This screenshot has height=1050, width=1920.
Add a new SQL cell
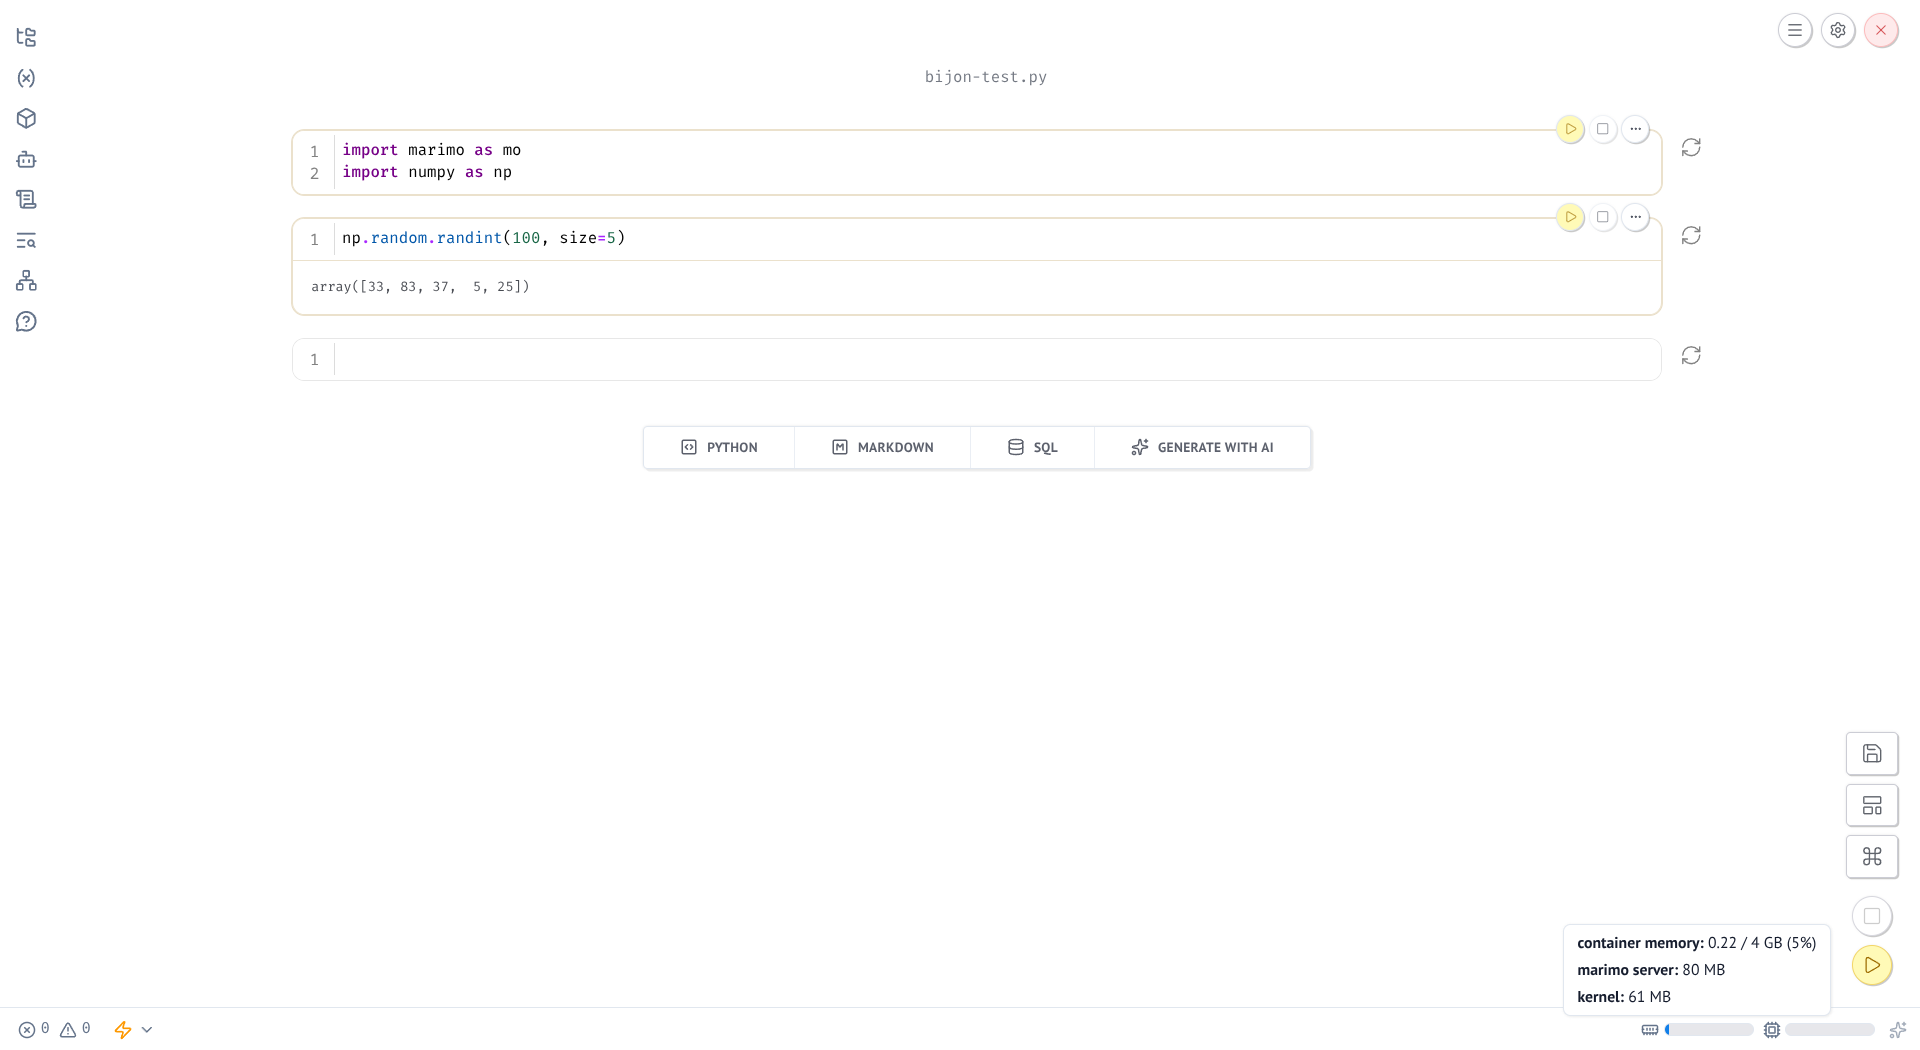1033,447
